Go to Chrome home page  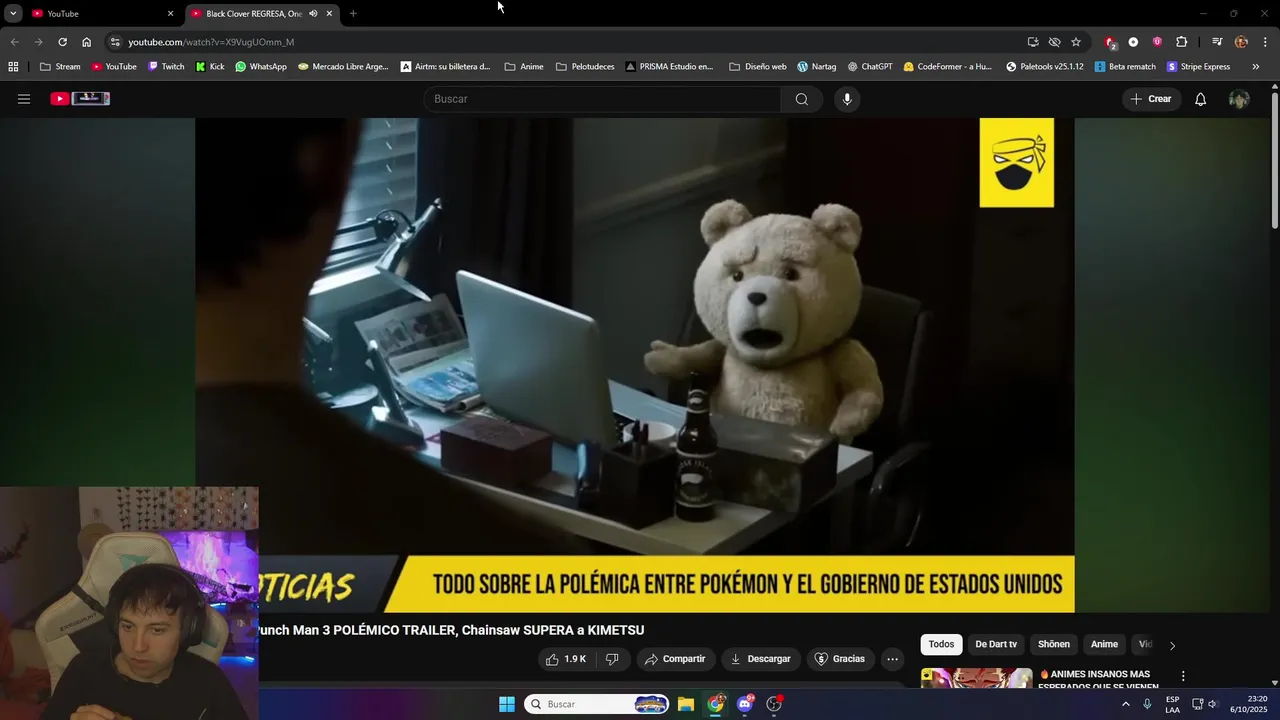(86, 42)
